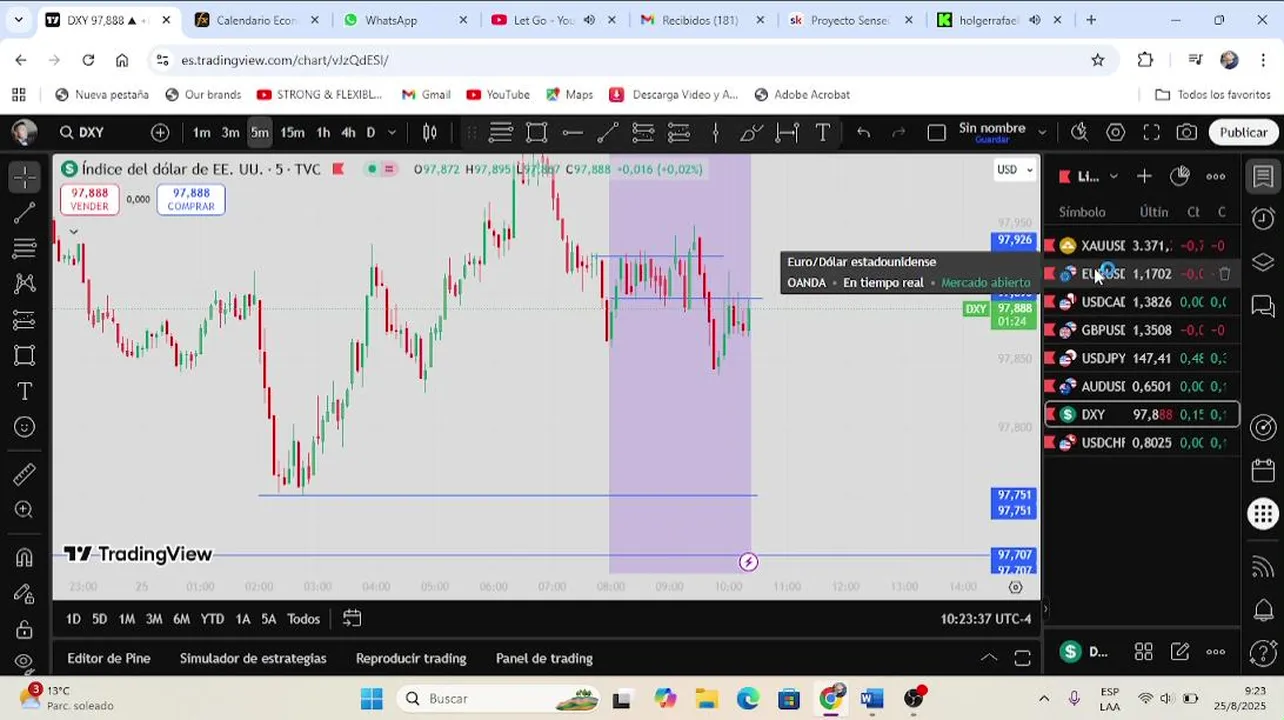Select GBPUSD in the watchlist

(x=1142, y=330)
